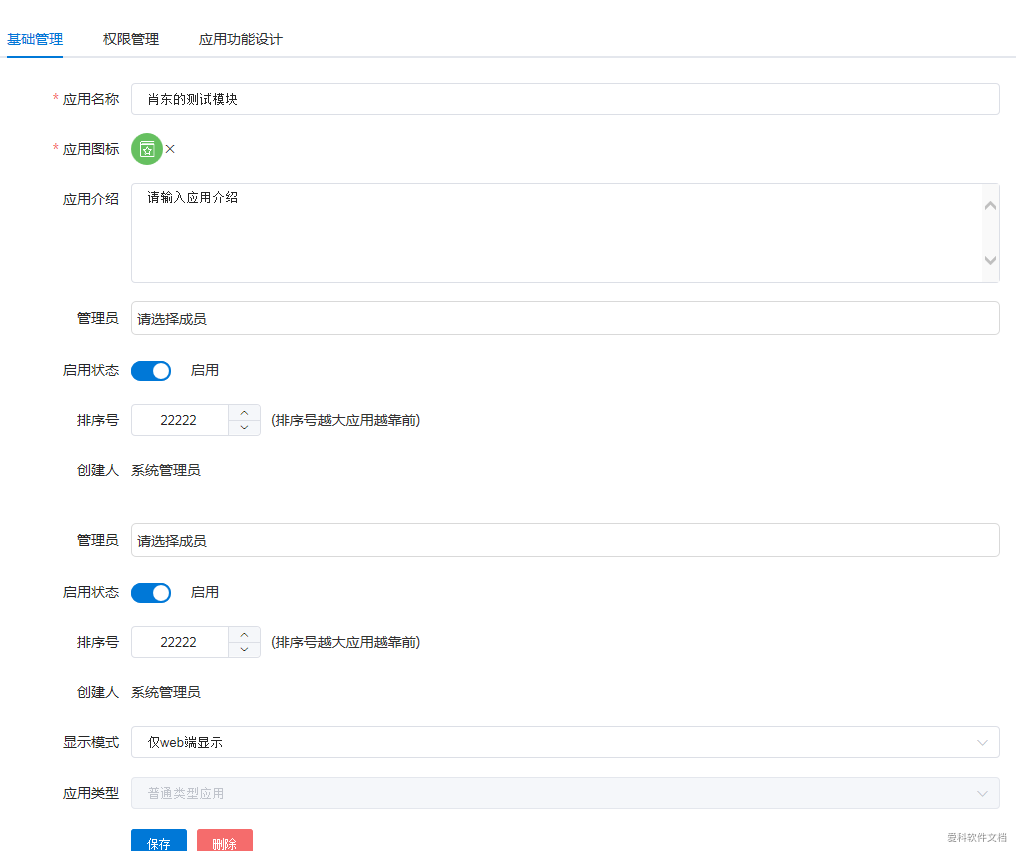Click the first 排序号 number field
The width and height of the screenshot is (1016, 851).
179,420
